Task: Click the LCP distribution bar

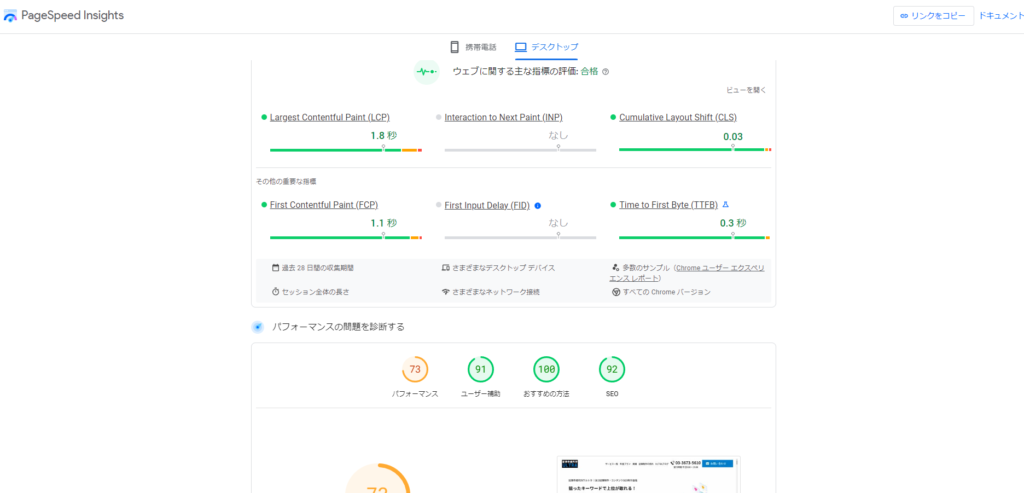Action: tap(346, 150)
